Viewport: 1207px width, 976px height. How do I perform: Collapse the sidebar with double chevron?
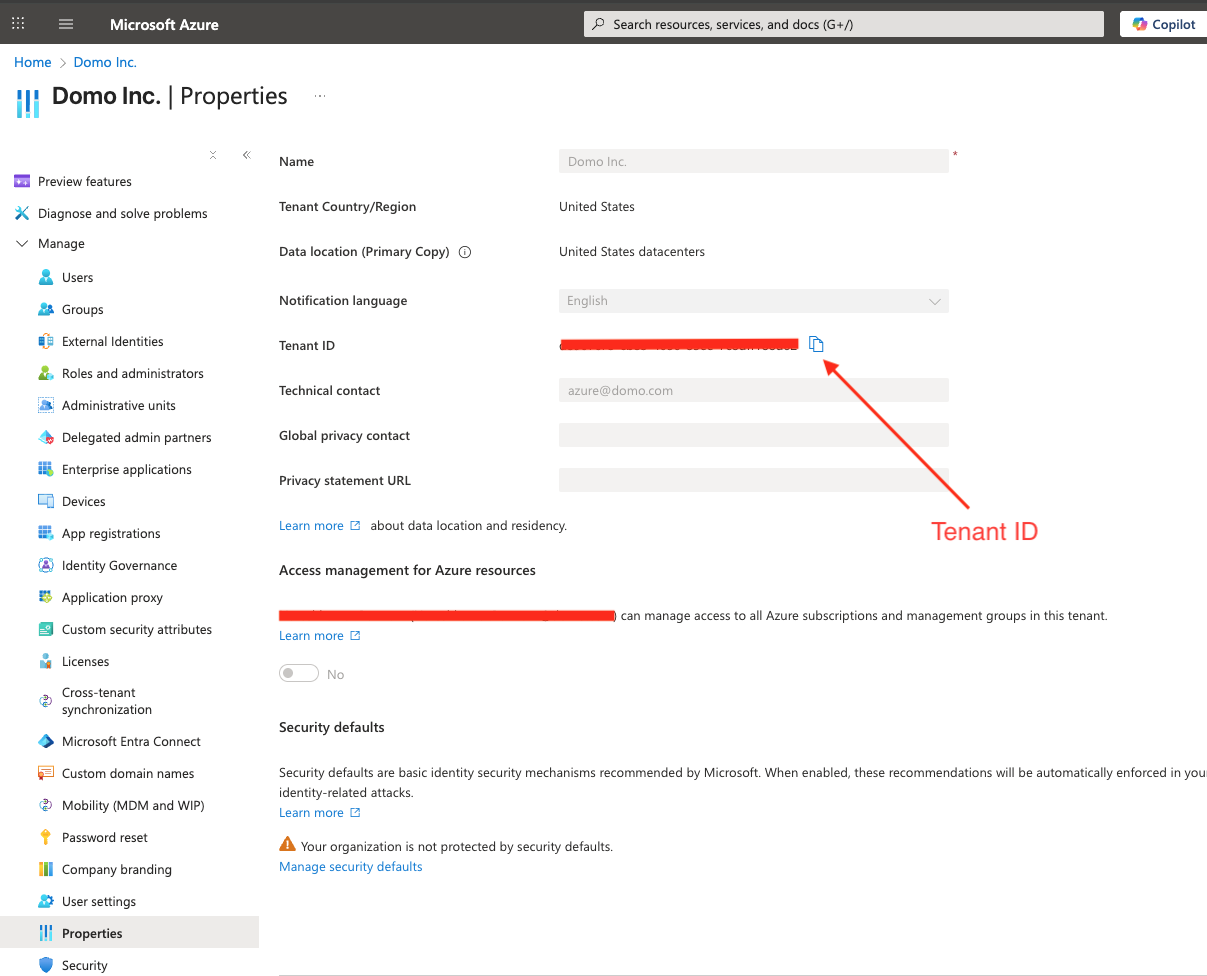pos(246,155)
